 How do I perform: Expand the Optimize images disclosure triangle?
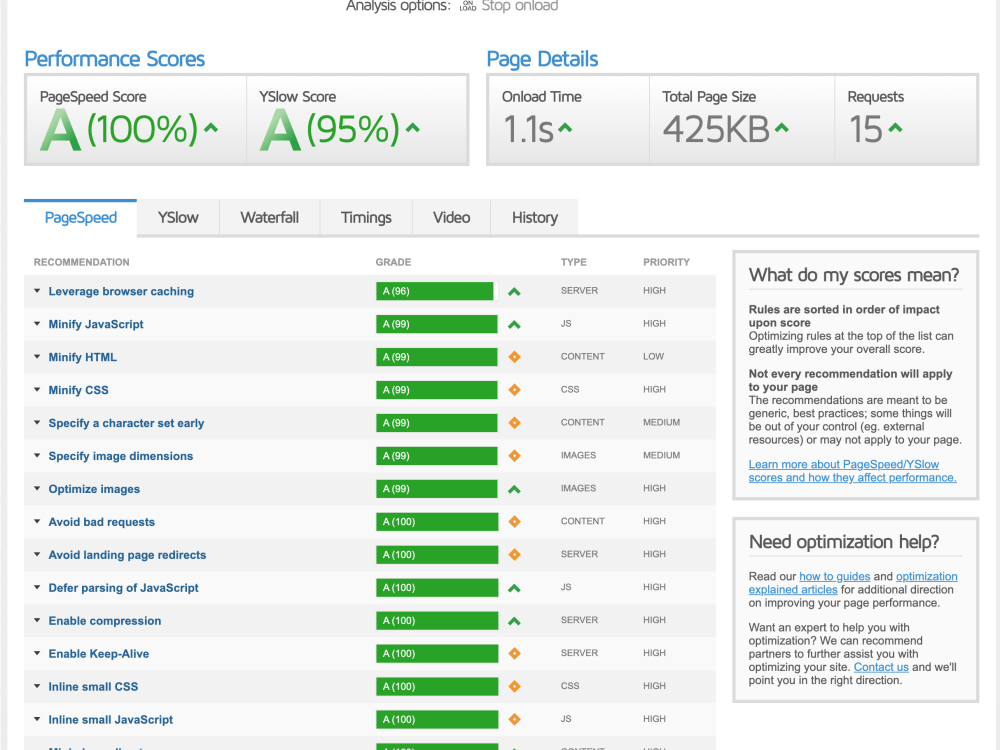pos(37,489)
